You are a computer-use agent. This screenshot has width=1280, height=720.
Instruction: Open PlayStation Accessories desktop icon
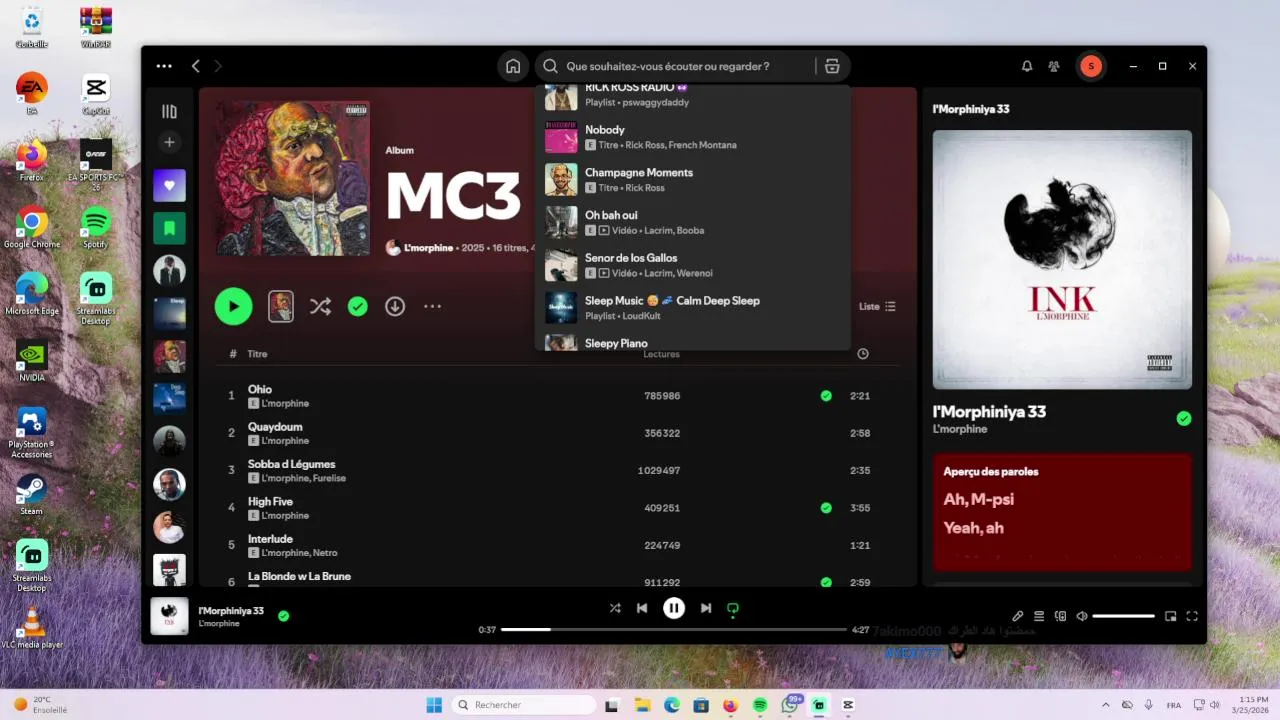coord(32,432)
